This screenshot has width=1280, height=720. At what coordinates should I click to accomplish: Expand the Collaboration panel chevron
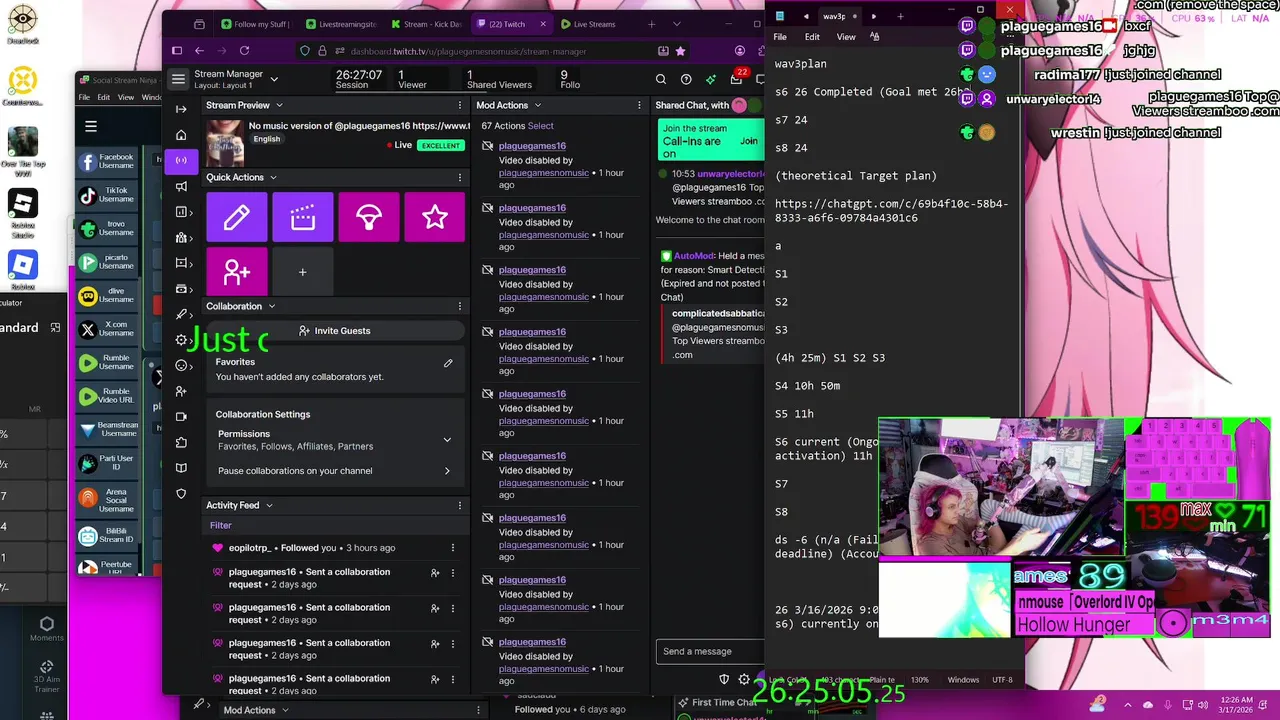tap(271, 306)
